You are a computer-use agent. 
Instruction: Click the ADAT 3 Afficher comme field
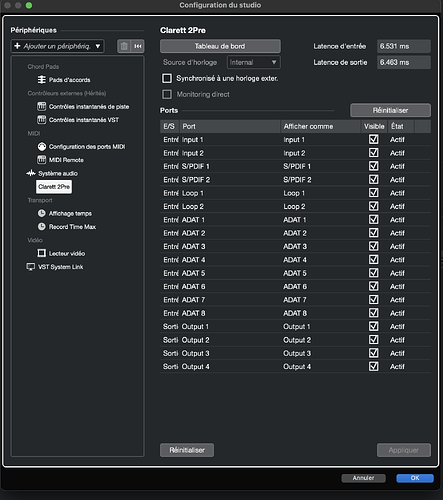(x=321, y=246)
